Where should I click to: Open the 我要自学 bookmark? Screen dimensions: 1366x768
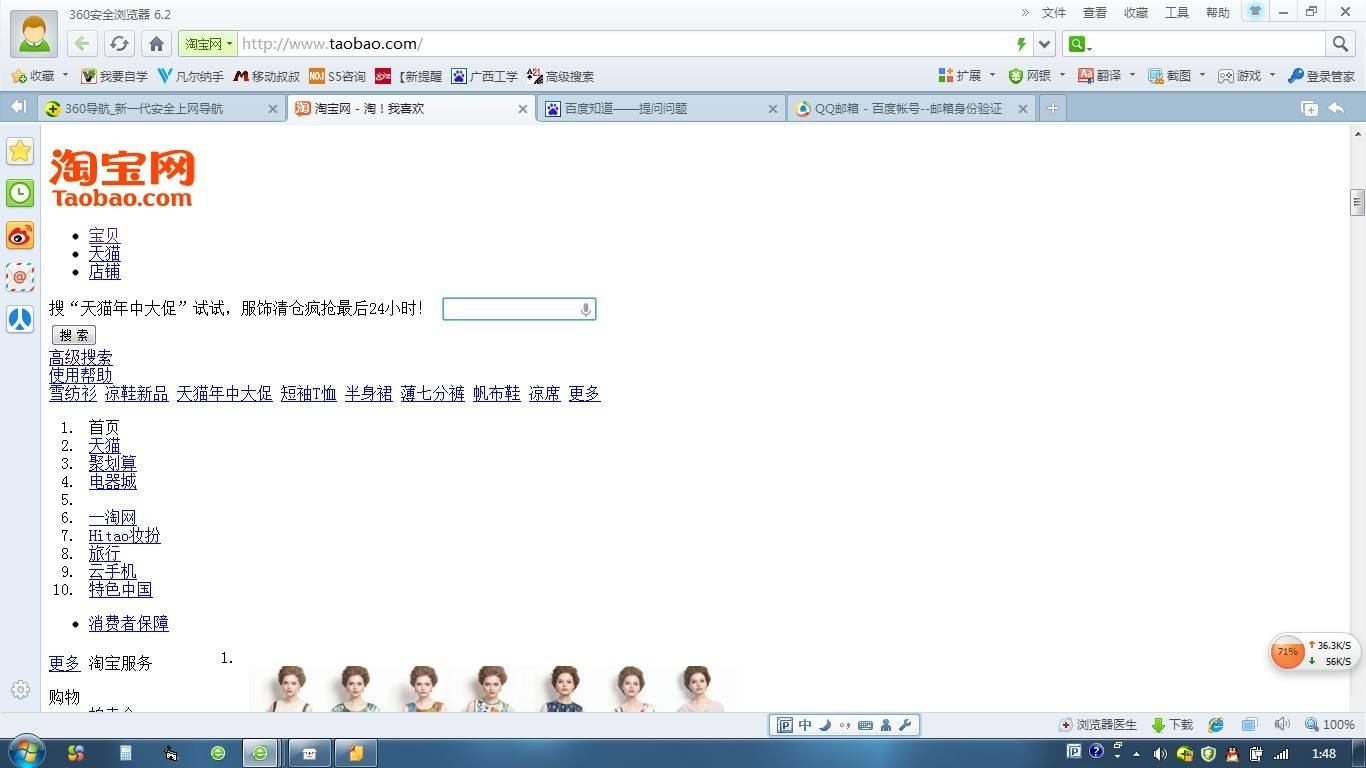pyautogui.click(x=114, y=76)
